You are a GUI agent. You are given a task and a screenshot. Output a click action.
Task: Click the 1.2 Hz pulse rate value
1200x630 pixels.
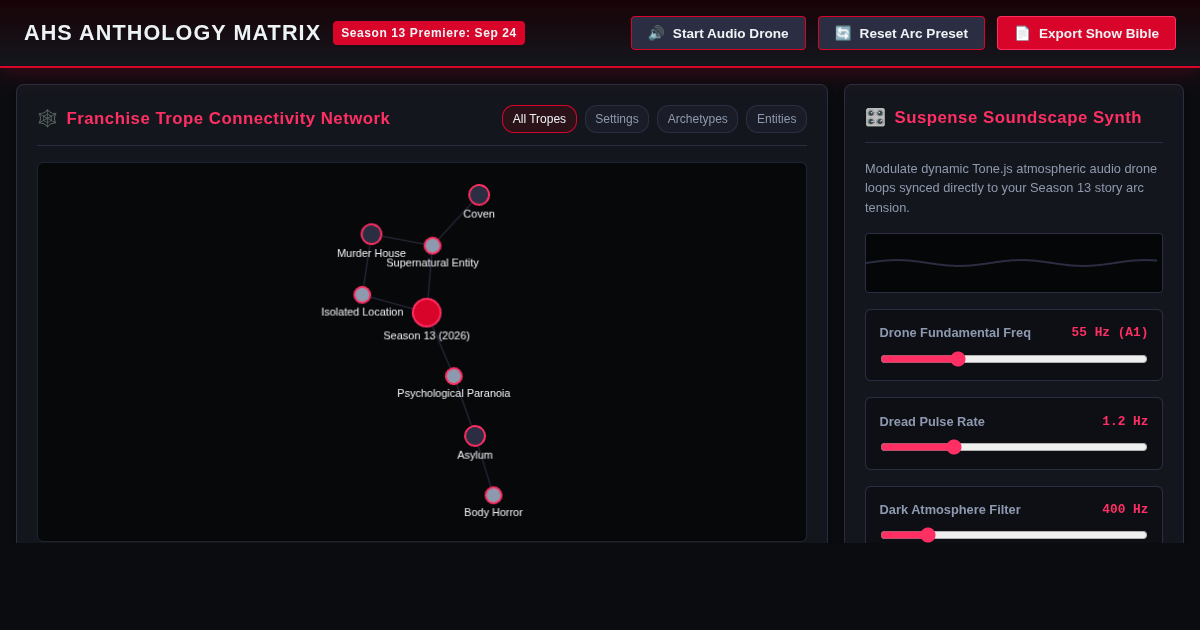[x=1125, y=421]
